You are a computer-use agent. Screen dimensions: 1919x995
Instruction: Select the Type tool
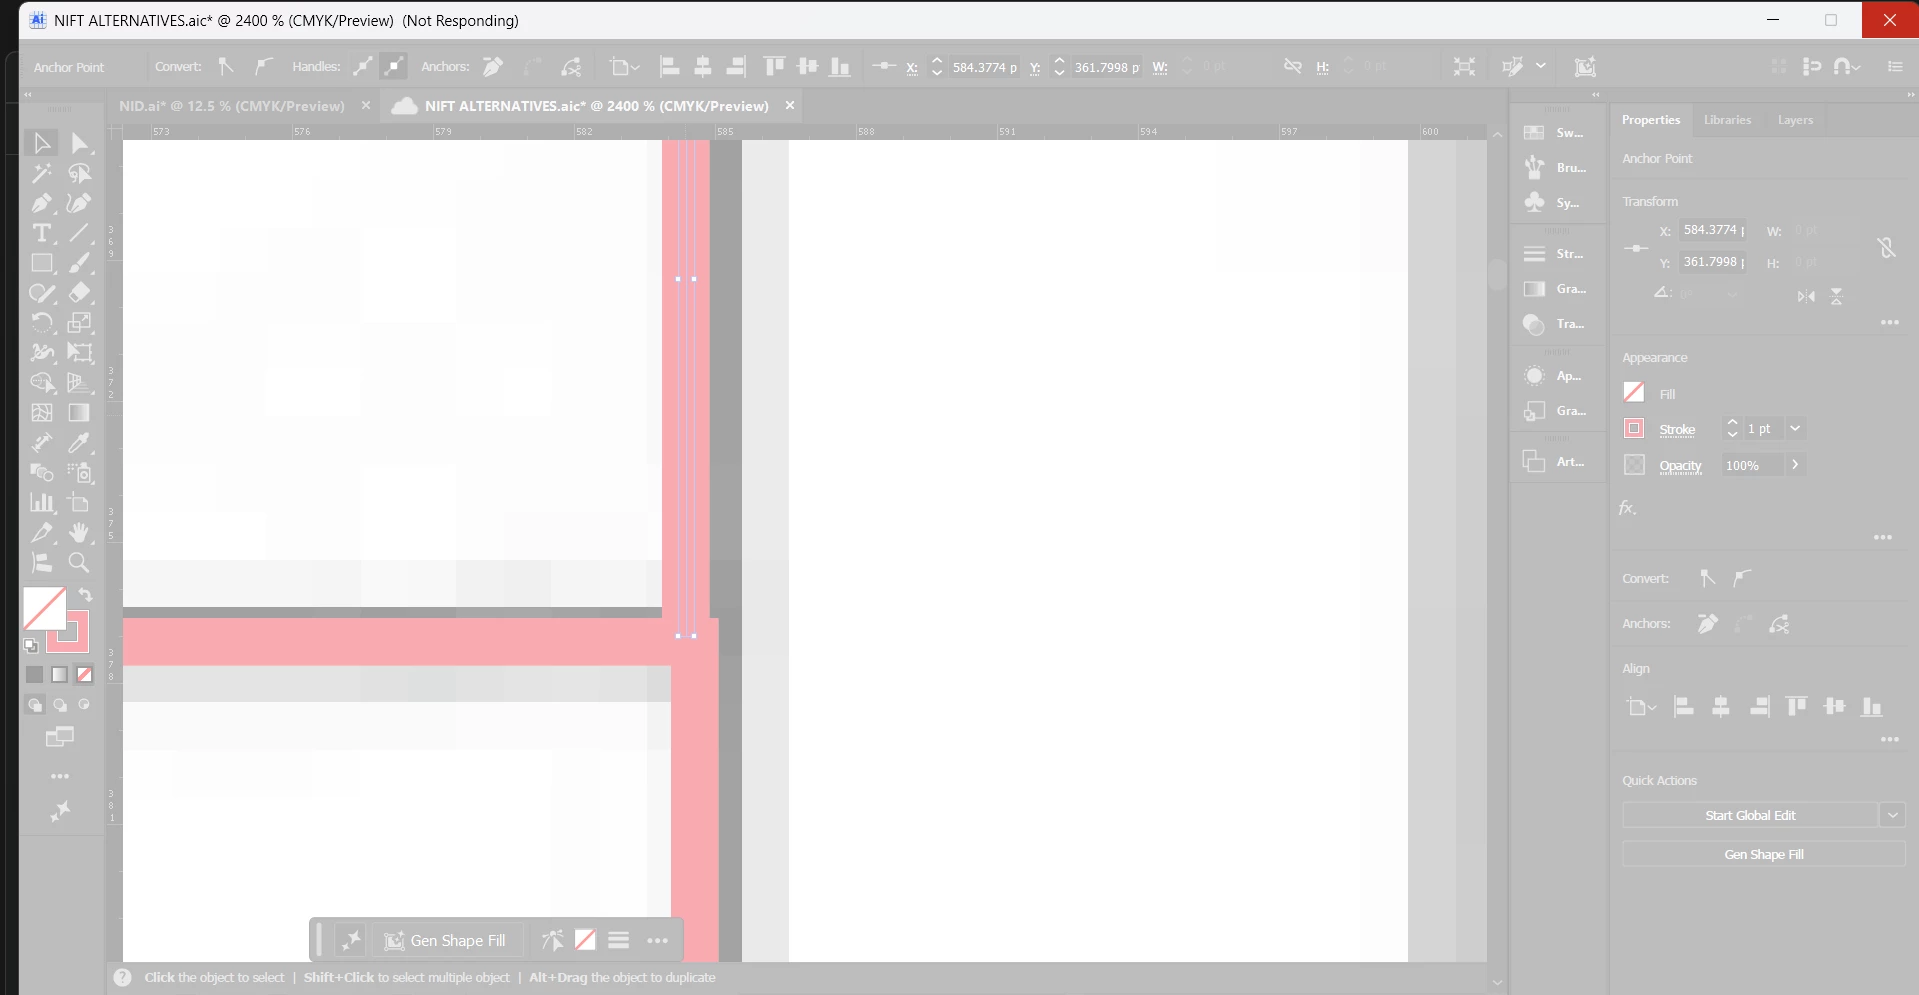click(42, 233)
